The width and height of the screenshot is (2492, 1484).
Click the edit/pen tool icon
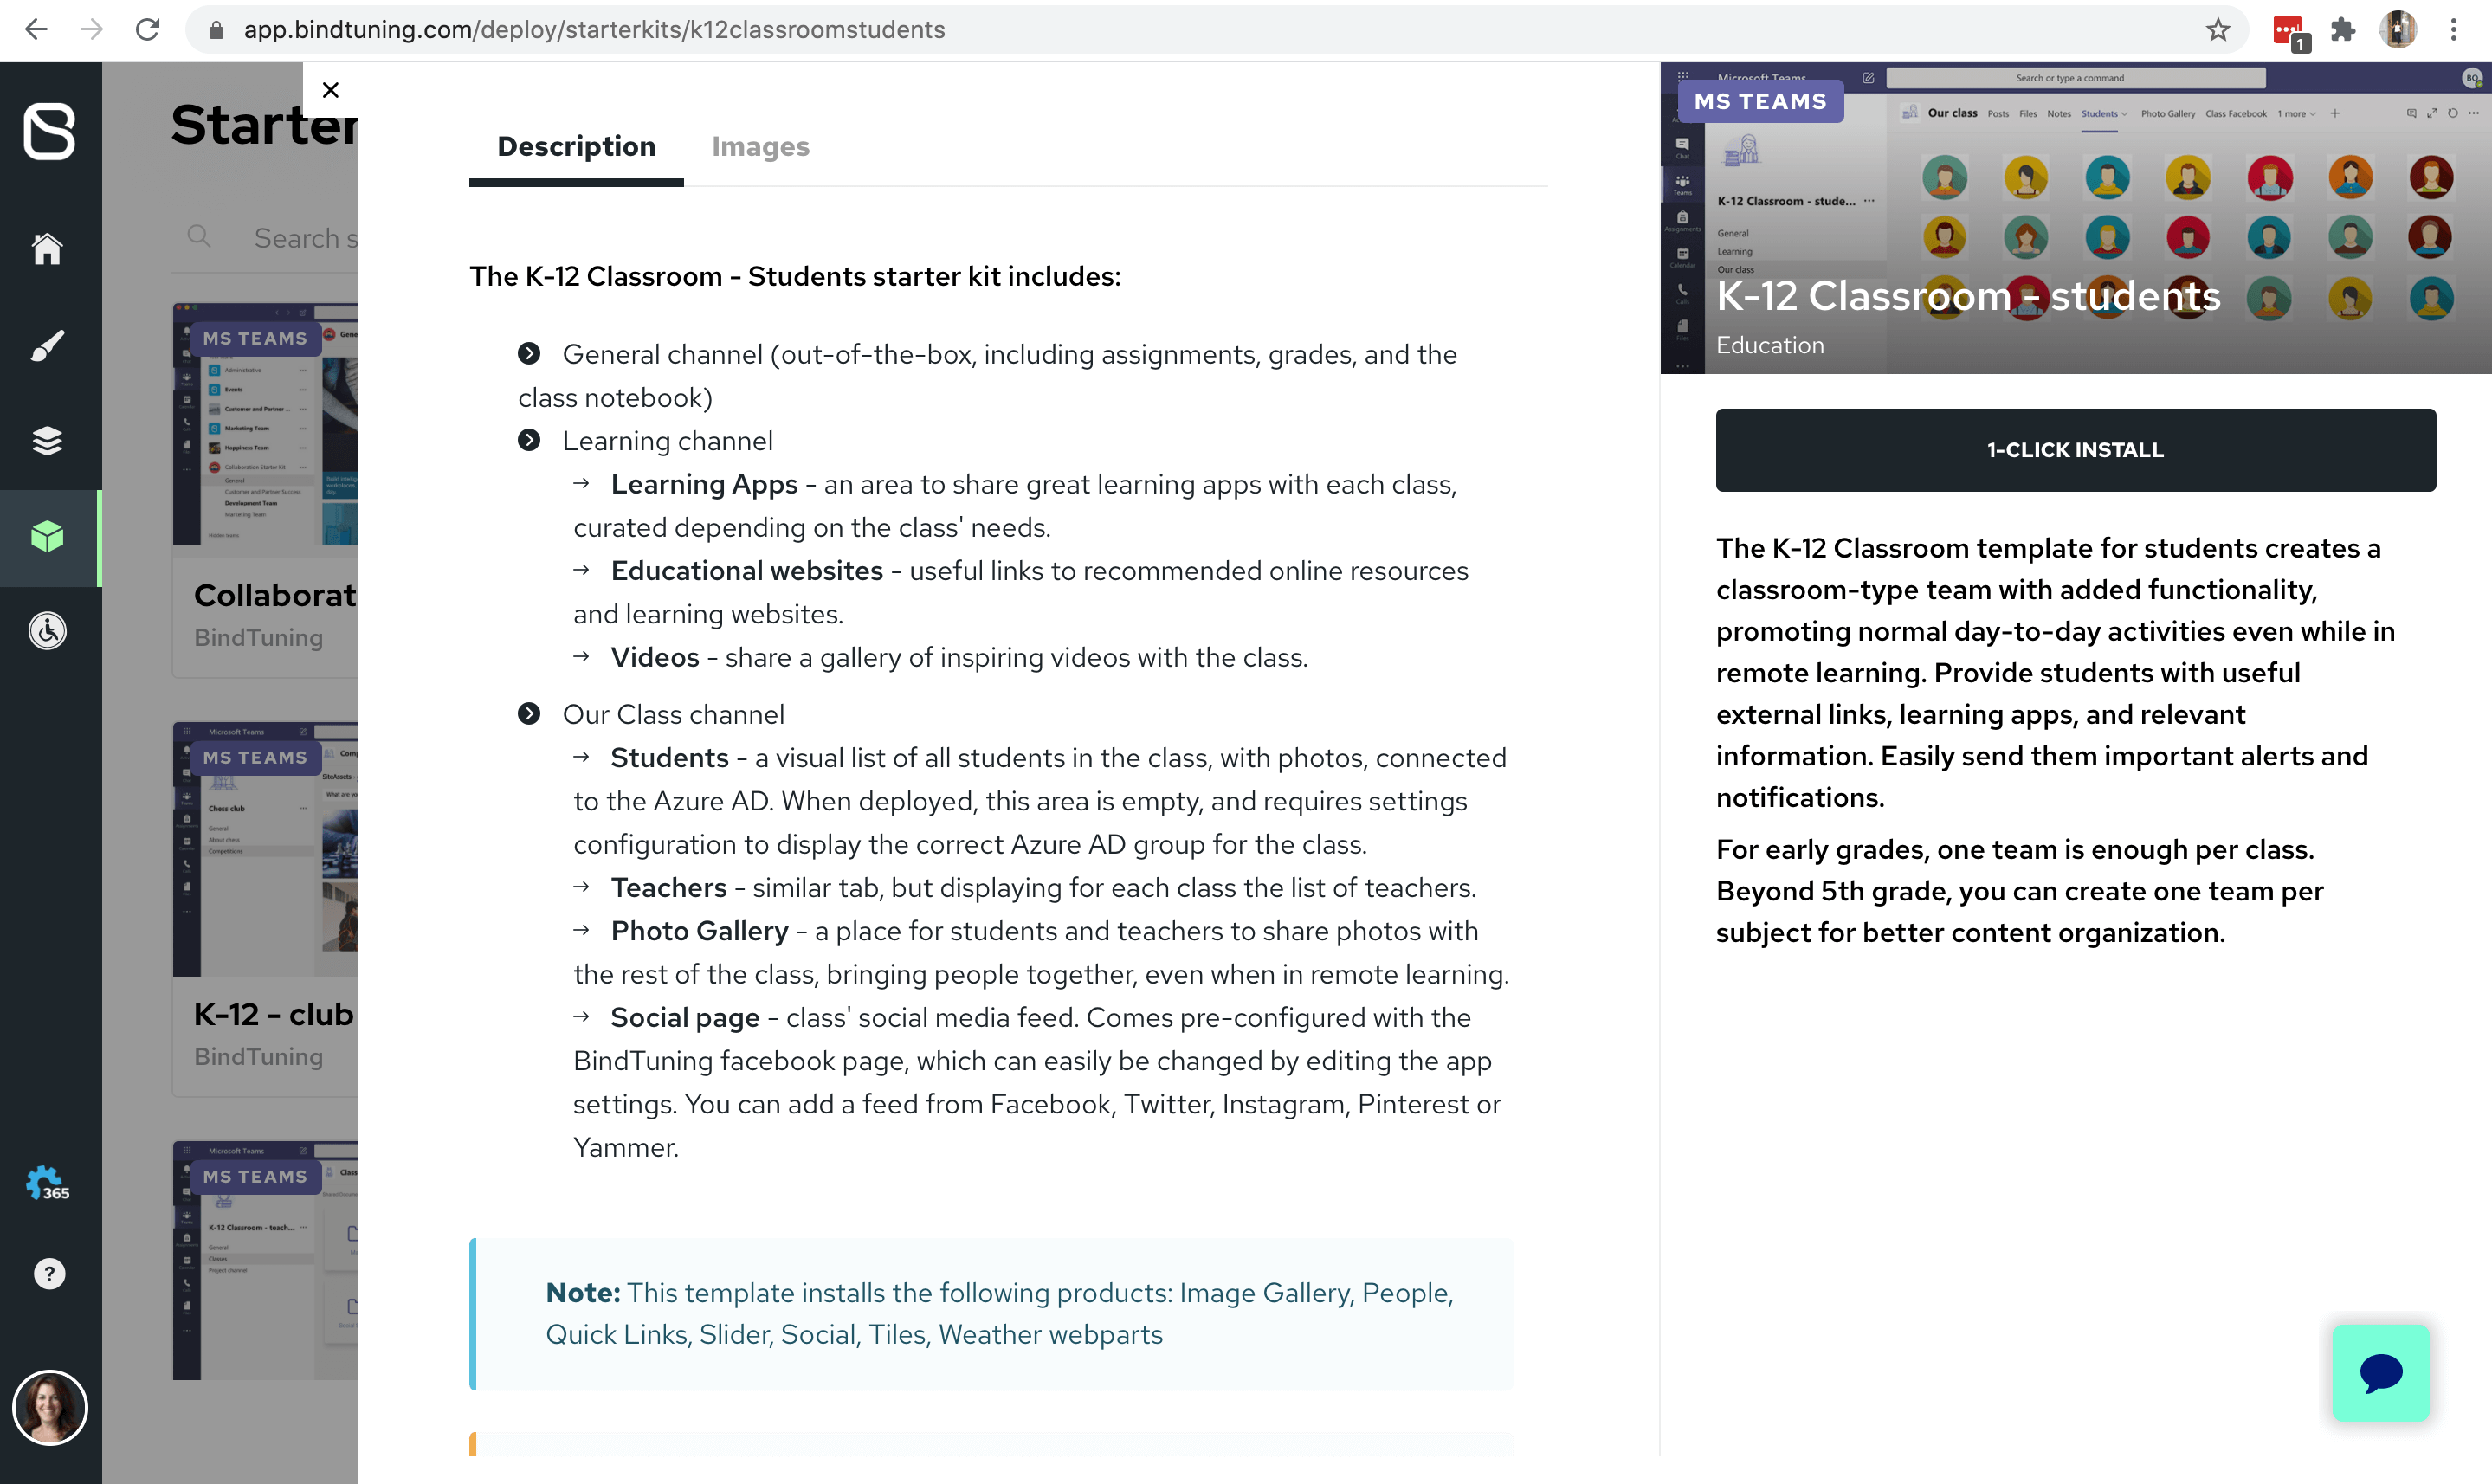(x=49, y=345)
